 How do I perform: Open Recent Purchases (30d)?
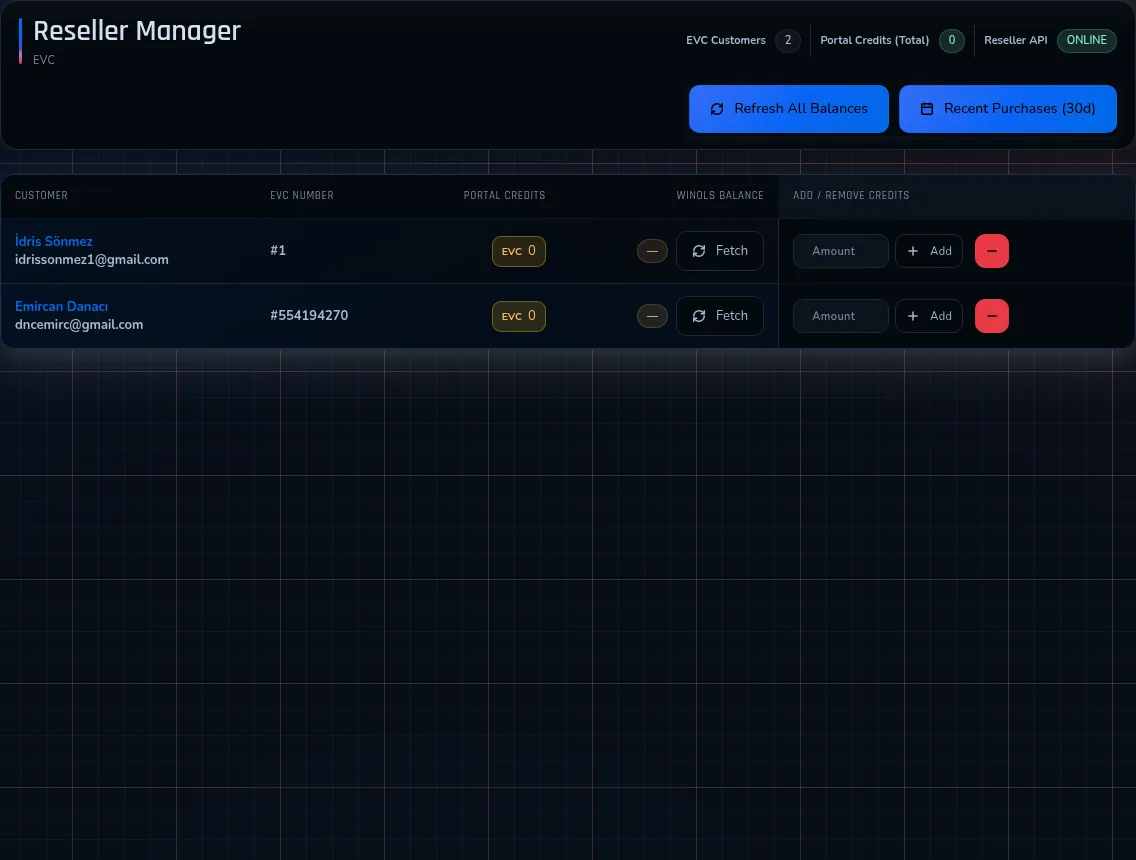point(1007,109)
